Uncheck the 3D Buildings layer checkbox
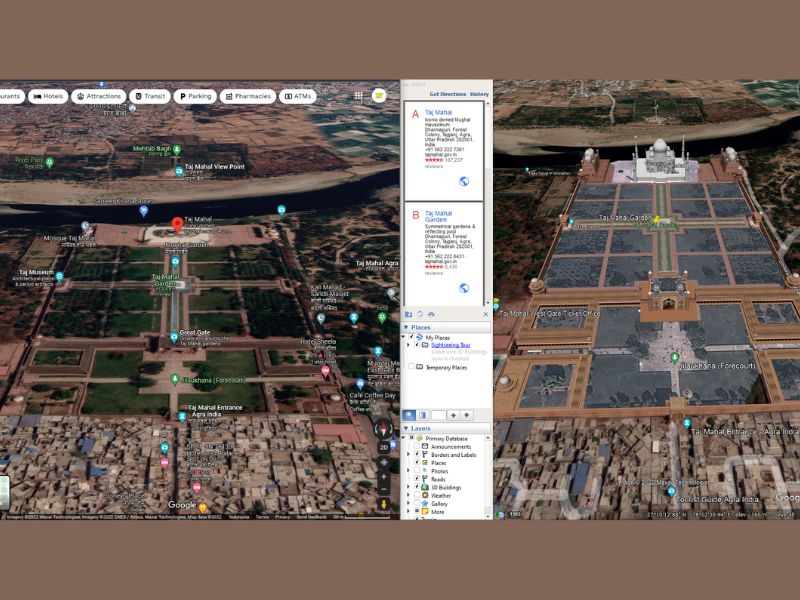Image resolution: width=800 pixels, height=600 pixels. tap(417, 487)
